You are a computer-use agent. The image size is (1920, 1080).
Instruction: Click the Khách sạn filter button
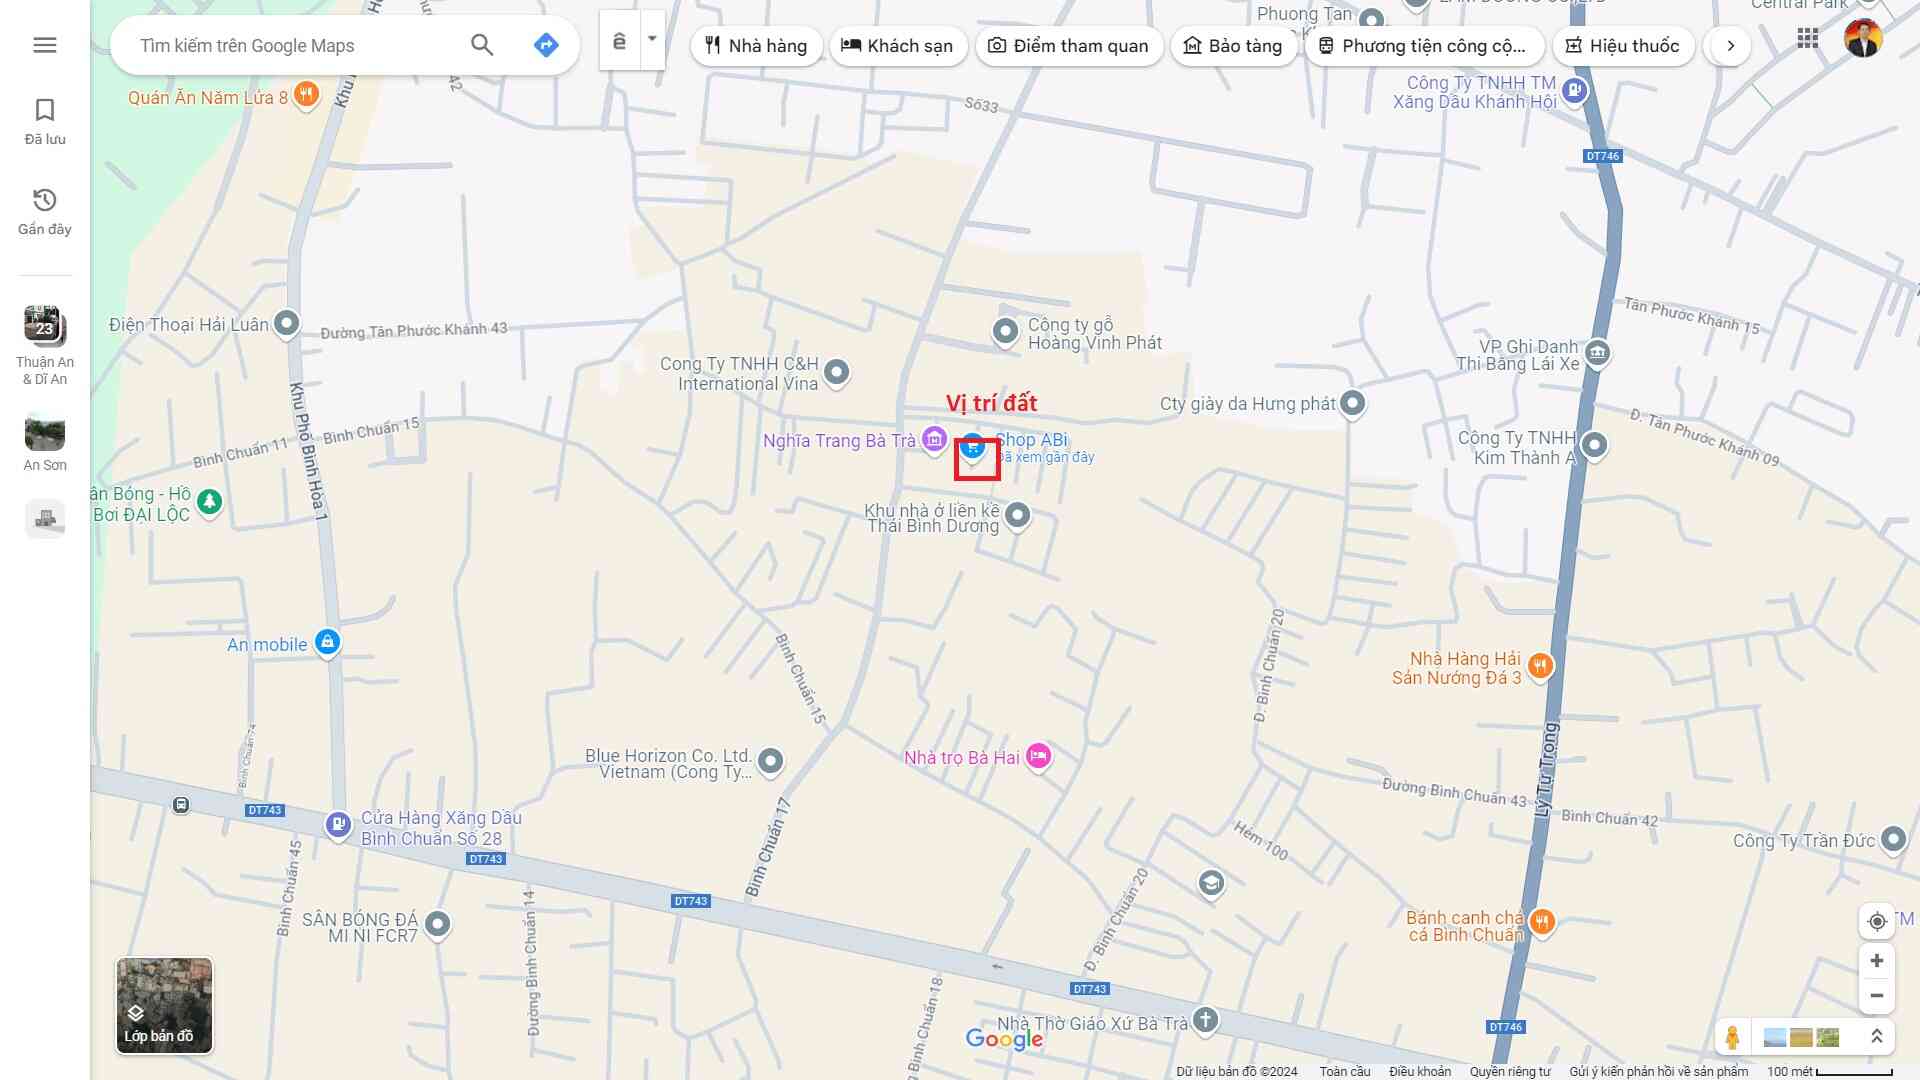(x=897, y=46)
